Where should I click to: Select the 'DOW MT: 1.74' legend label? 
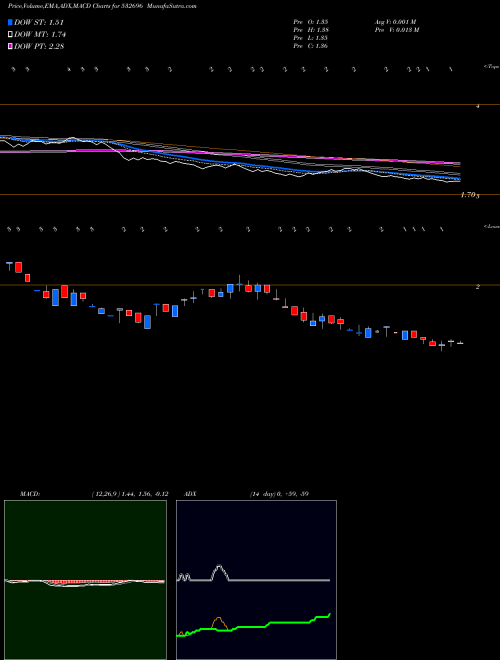(x=40, y=35)
